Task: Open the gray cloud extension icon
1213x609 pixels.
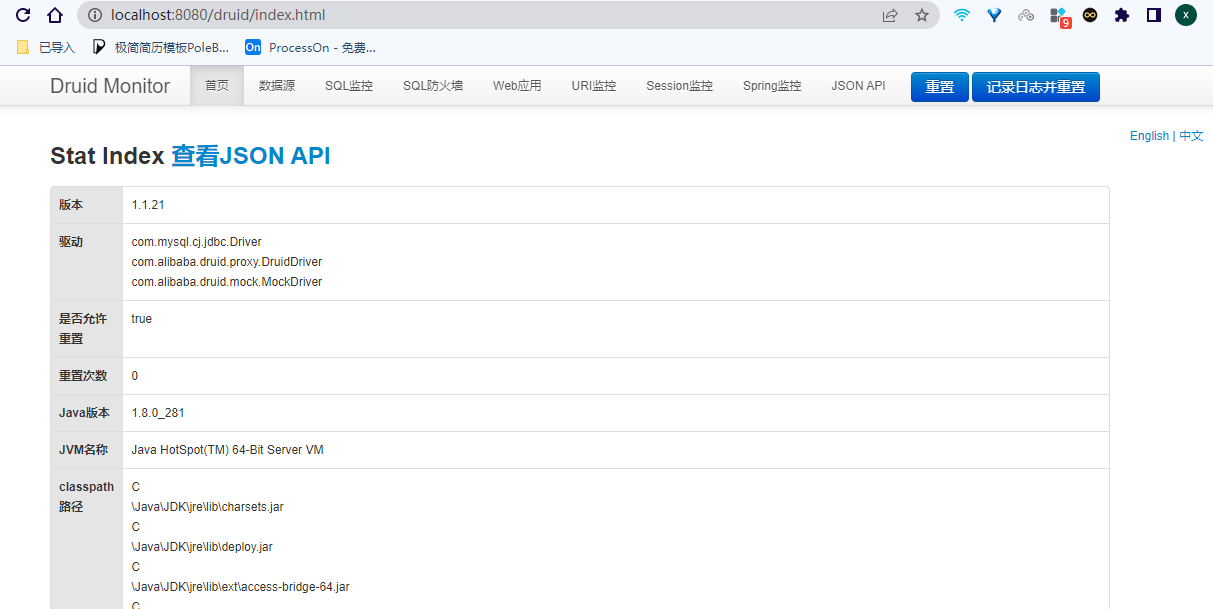Action: (x=1026, y=15)
